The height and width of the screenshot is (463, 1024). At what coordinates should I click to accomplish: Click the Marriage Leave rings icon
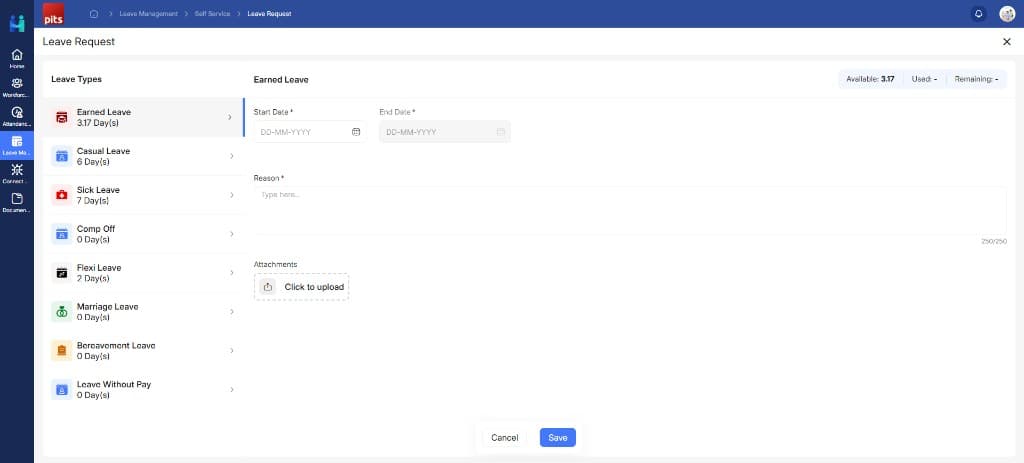[x=61, y=311]
